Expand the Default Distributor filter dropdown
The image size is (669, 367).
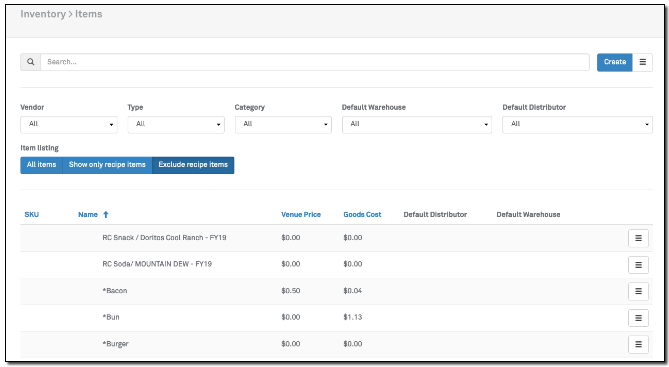(x=577, y=125)
